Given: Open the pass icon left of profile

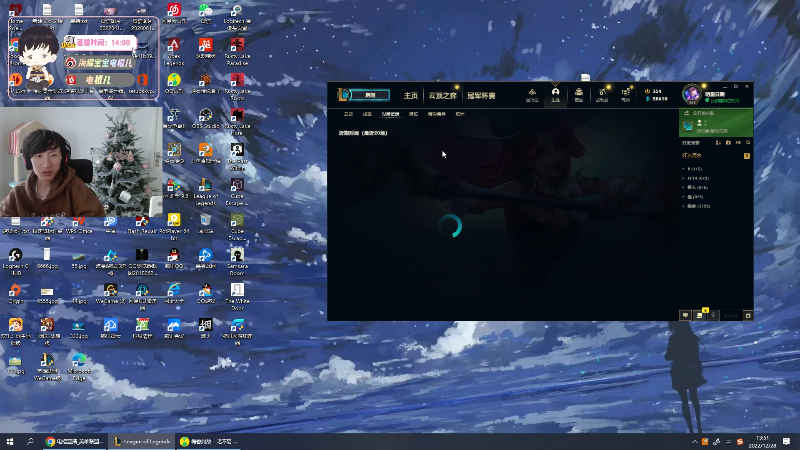Looking at the screenshot, I should click(532, 94).
